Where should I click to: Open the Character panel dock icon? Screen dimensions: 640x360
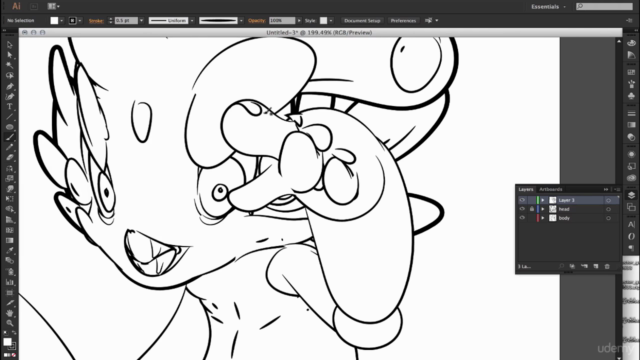[631, 224]
